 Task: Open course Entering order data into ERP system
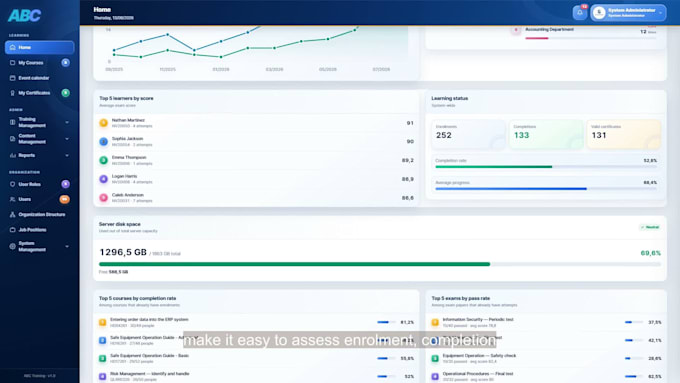pyautogui.click(x=256, y=322)
